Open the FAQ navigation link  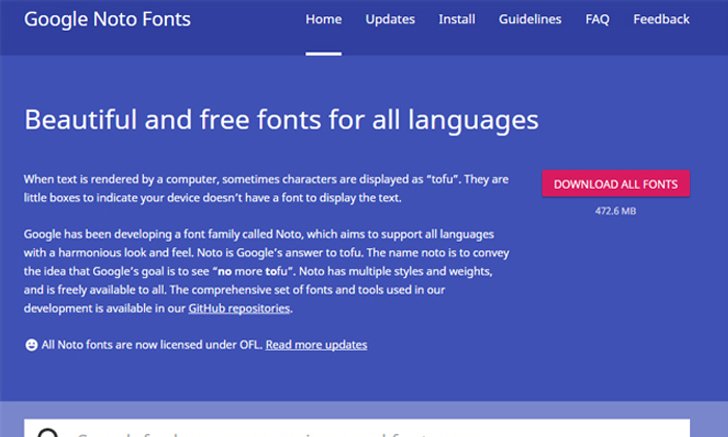[597, 19]
